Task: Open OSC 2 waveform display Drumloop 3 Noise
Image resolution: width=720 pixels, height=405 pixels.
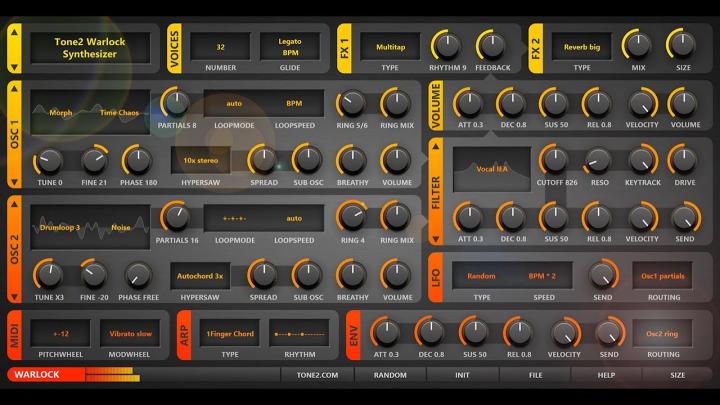Action: tap(90, 227)
